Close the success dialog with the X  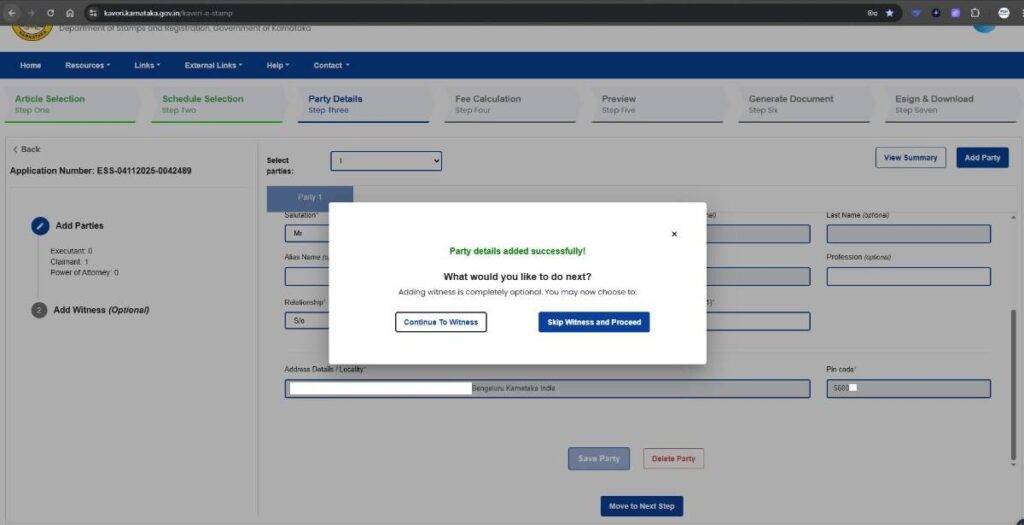click(674, 234)
